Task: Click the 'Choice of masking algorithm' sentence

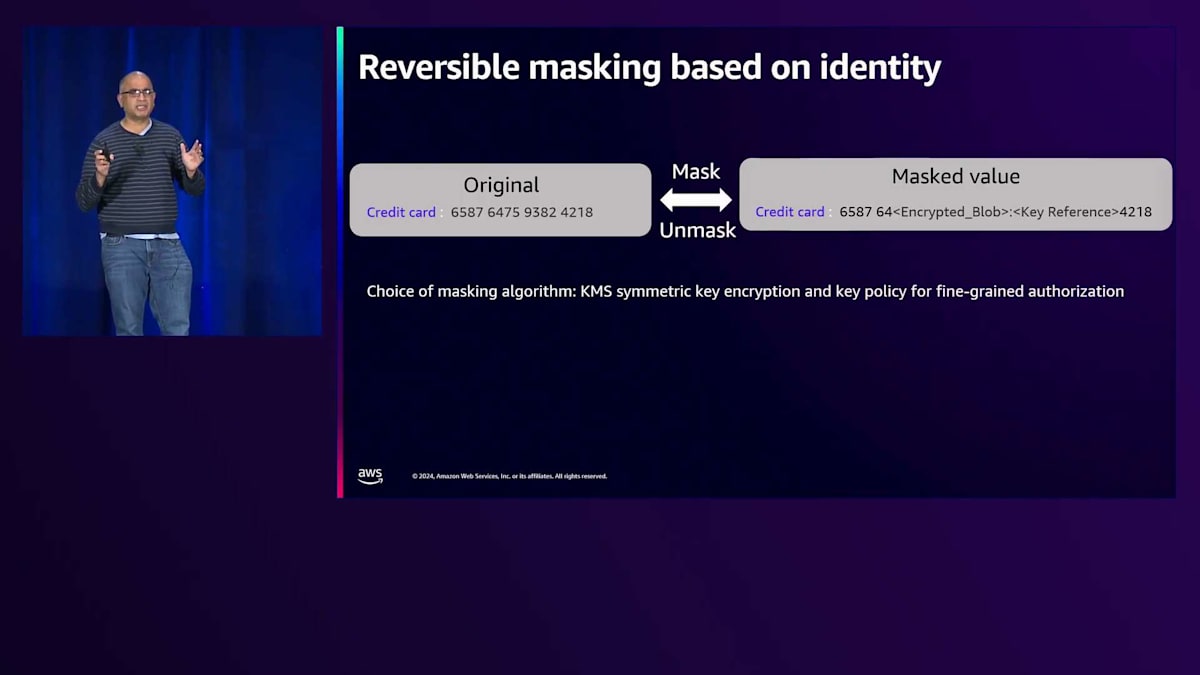Action: [x=745, y=292]
